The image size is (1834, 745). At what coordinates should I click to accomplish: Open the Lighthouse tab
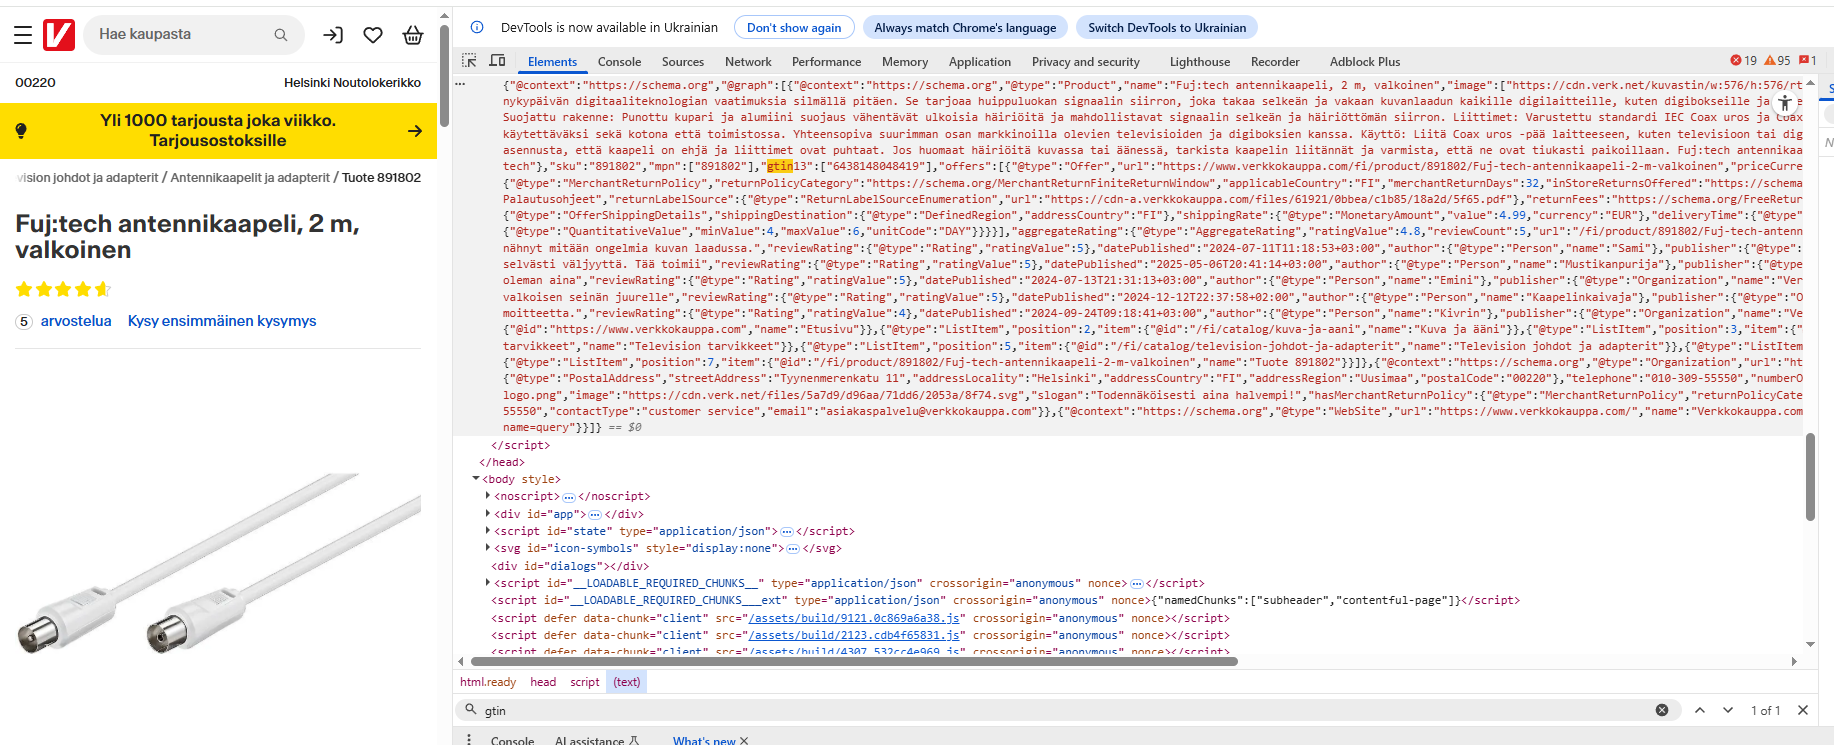1200,61
